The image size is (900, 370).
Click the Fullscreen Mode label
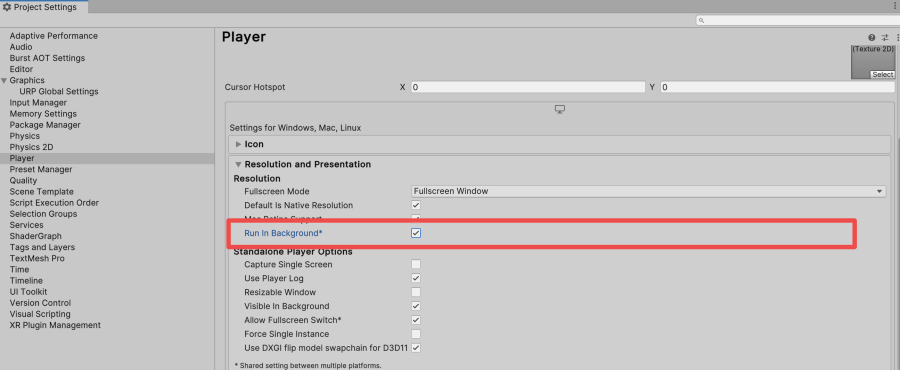pyautogui.click(x=277, y=191)
